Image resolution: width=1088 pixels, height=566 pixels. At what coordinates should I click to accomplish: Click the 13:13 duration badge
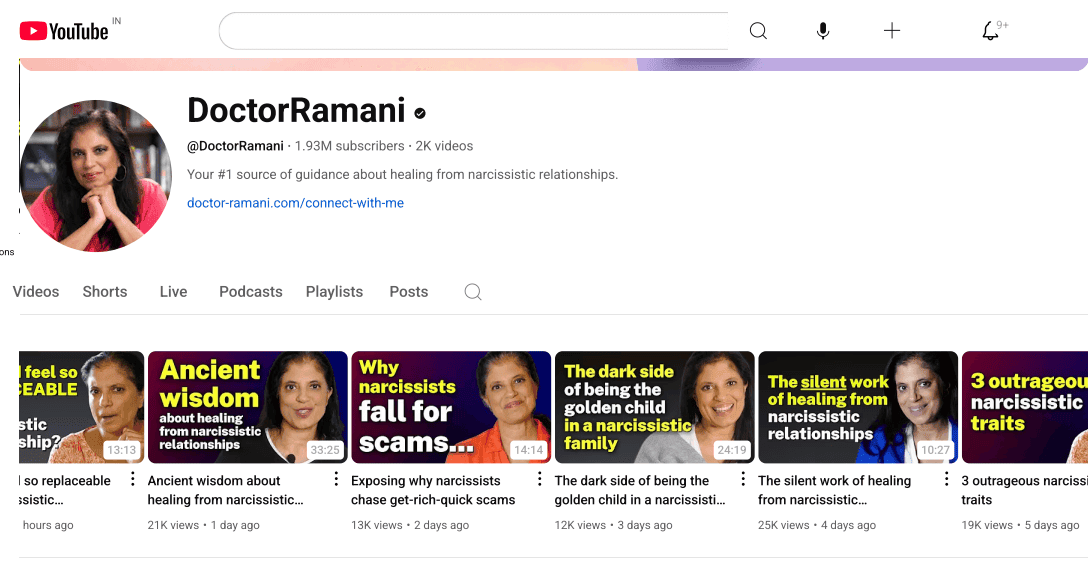pos(121,450)
